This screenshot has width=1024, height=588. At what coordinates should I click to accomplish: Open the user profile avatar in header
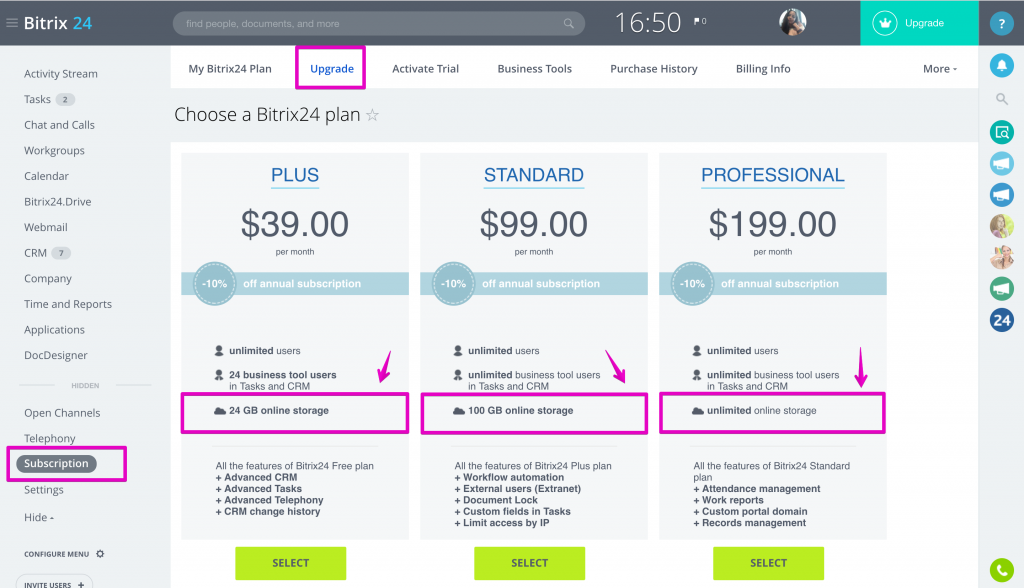[792, 22]
